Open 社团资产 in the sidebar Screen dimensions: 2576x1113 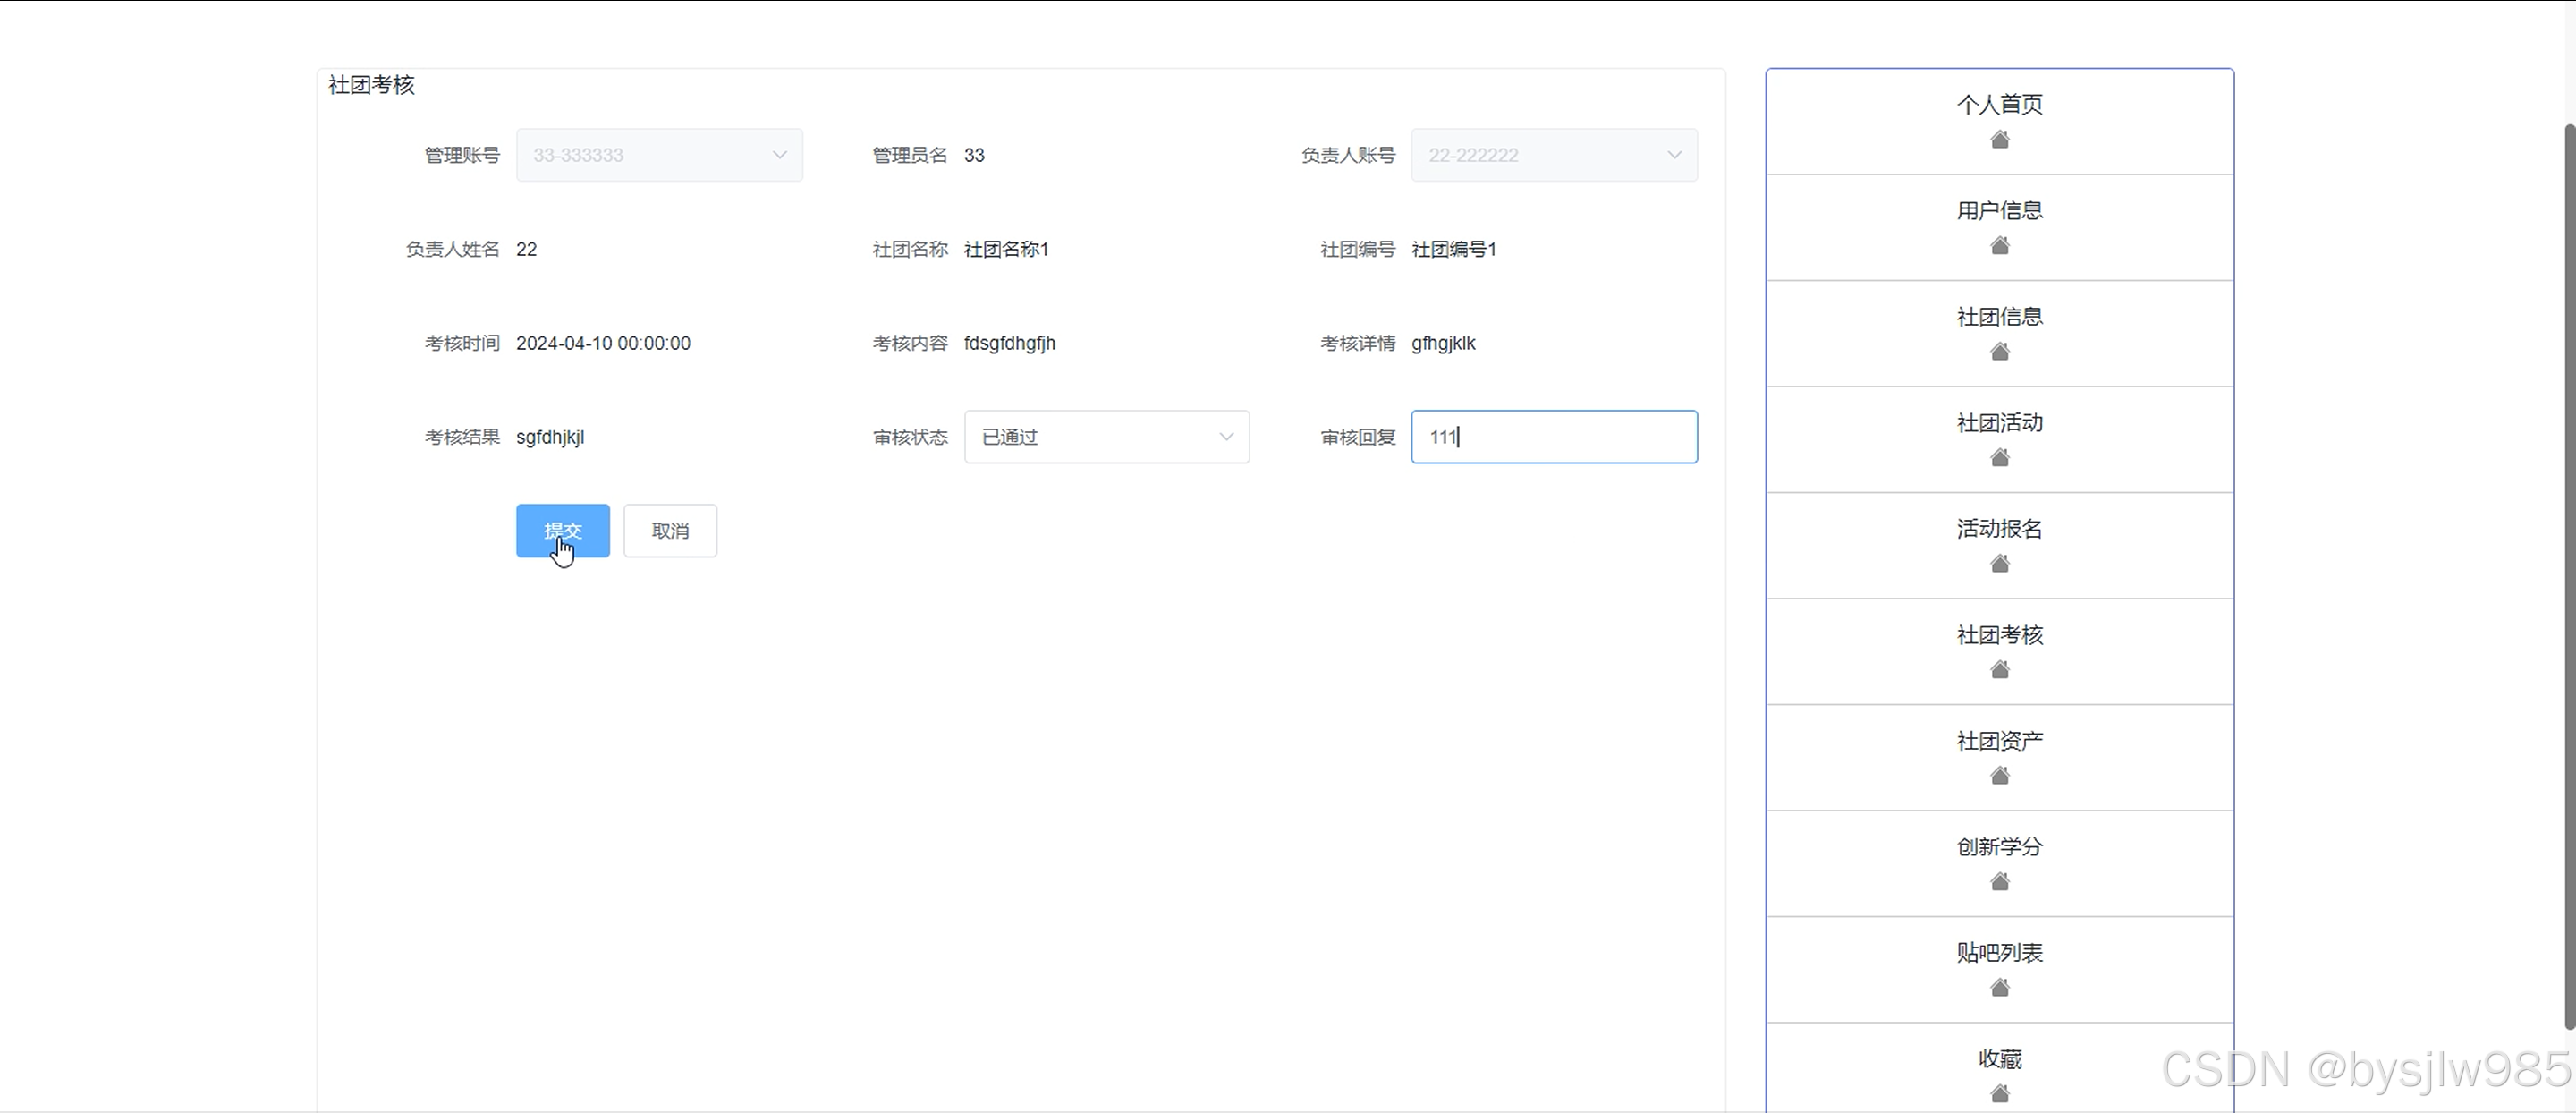(1999, 757)
